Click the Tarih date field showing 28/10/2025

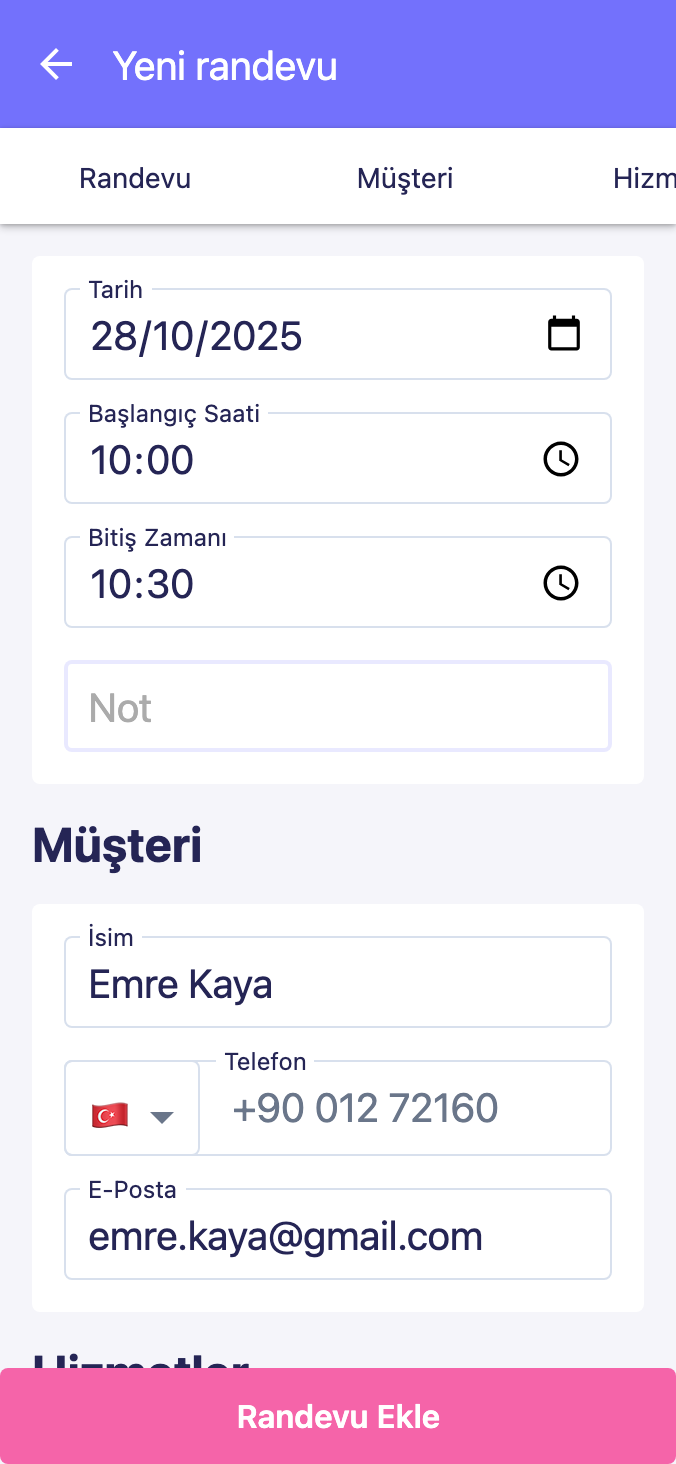click(300, 336)
